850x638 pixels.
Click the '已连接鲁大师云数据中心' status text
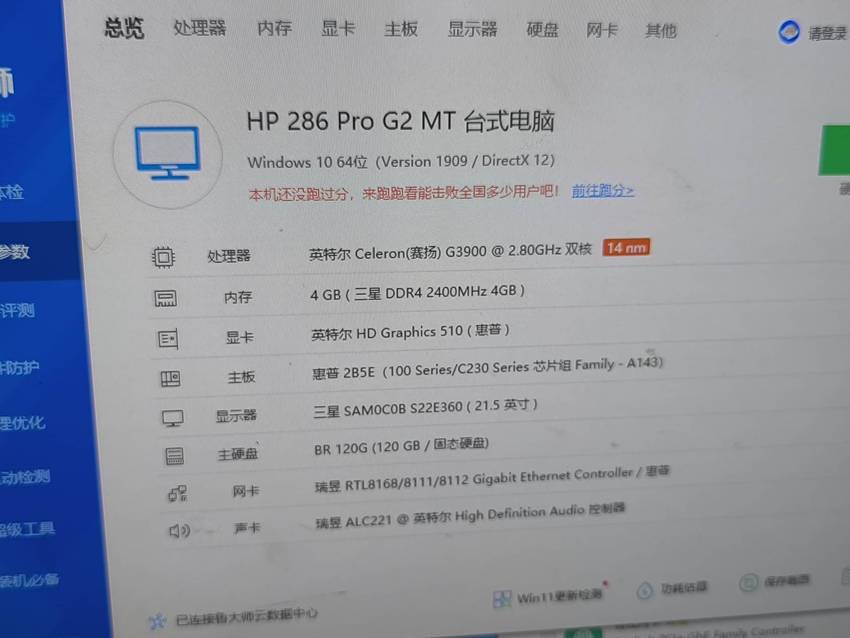(247, 617)
